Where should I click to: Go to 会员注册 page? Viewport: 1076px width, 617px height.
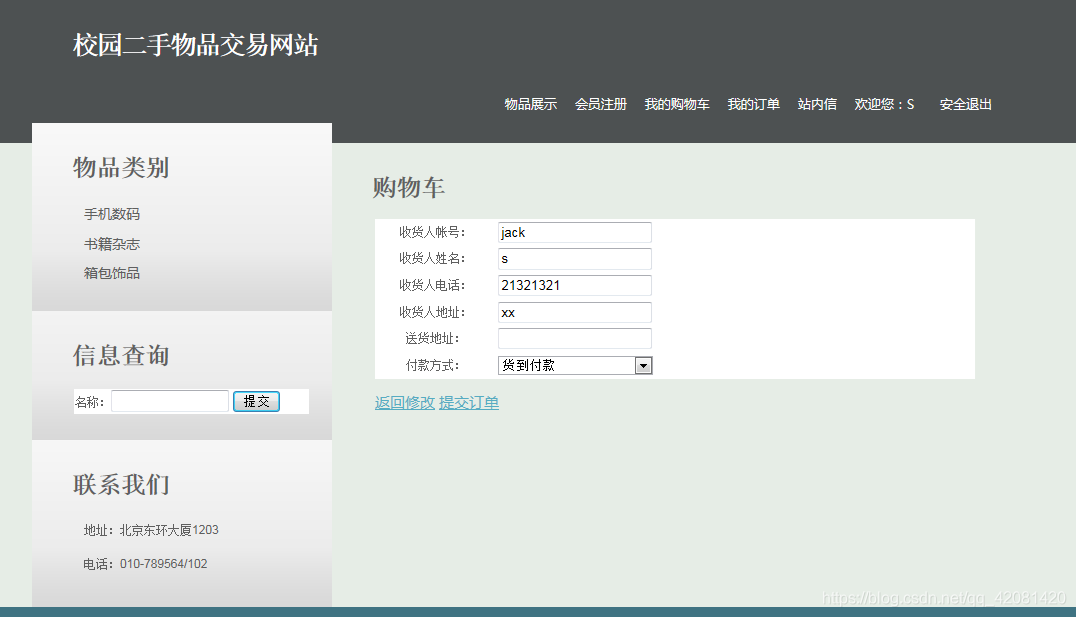pos(600,104)
